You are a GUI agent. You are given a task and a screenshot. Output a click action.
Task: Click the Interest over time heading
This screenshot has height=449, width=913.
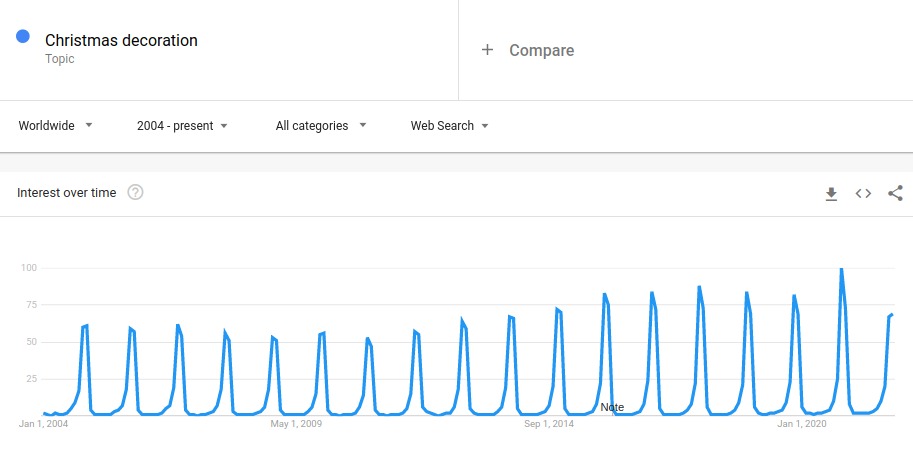pos(66,193)
